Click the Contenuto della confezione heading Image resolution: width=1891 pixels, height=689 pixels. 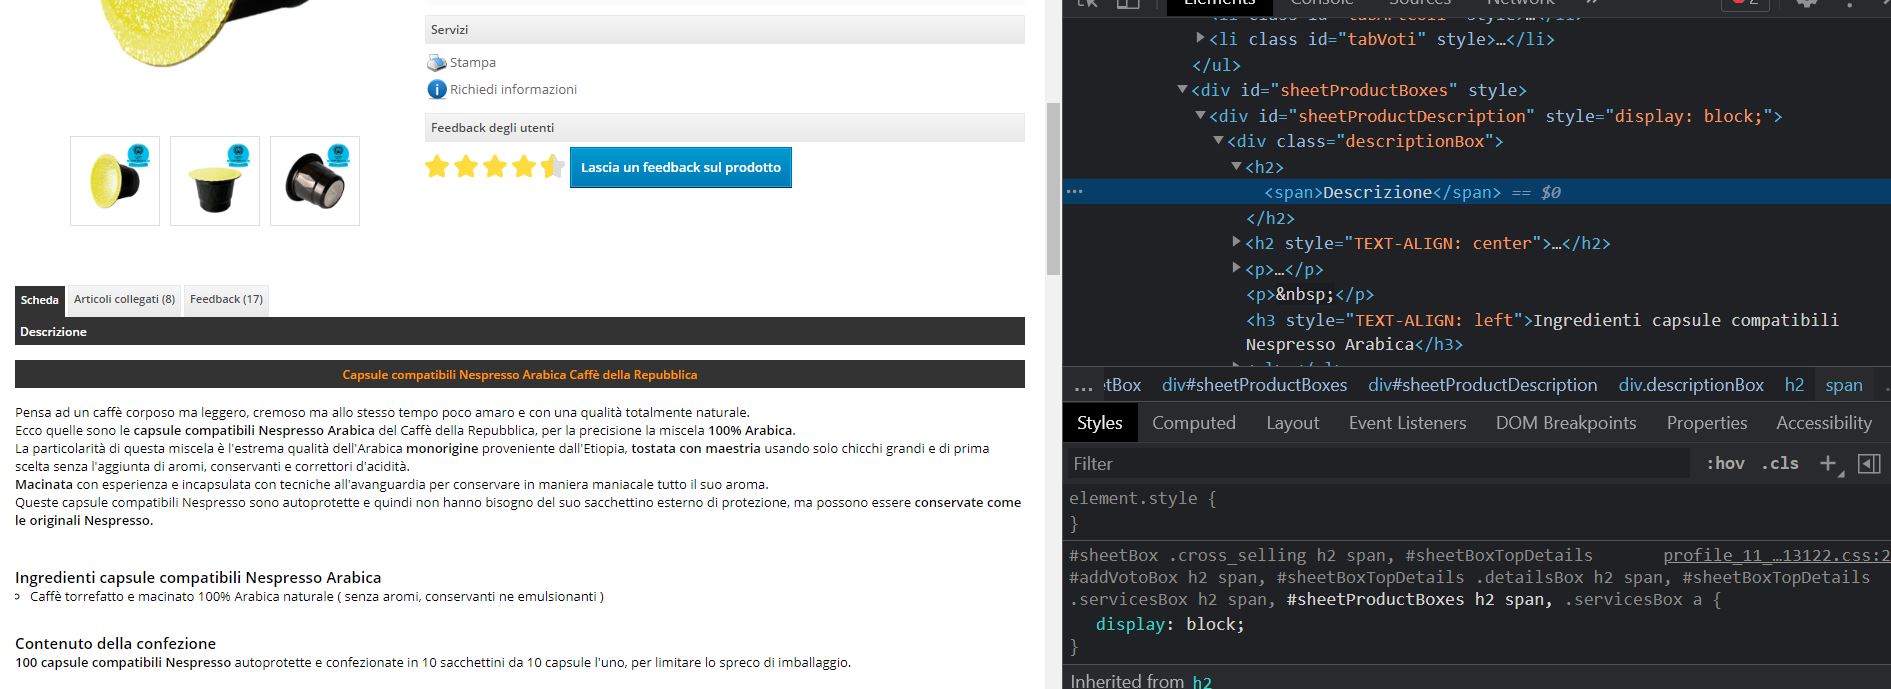tap(115, 643)
